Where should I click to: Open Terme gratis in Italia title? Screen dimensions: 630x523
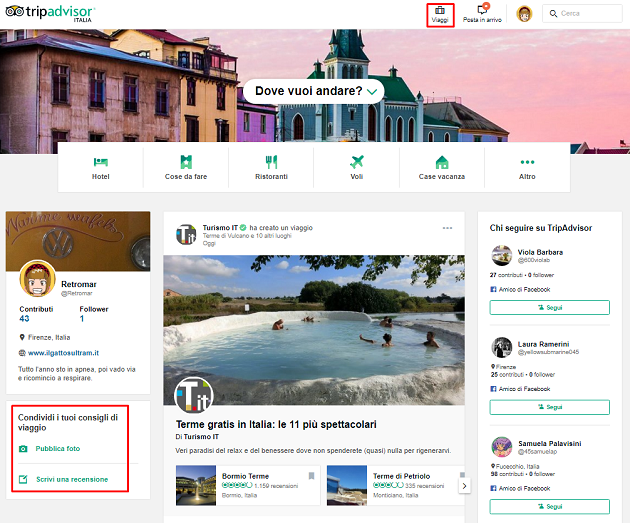click(x=276, y=424)
